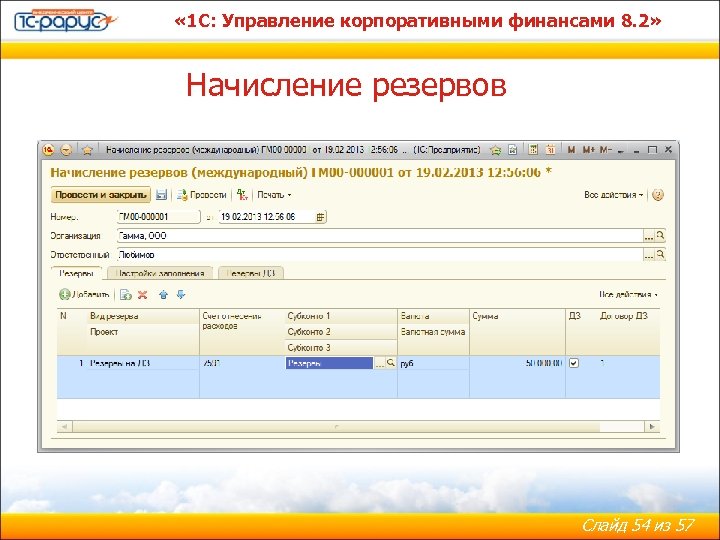
Task: Move row down with down arrow
Action: pyautogui.click(x=181, y=294)
